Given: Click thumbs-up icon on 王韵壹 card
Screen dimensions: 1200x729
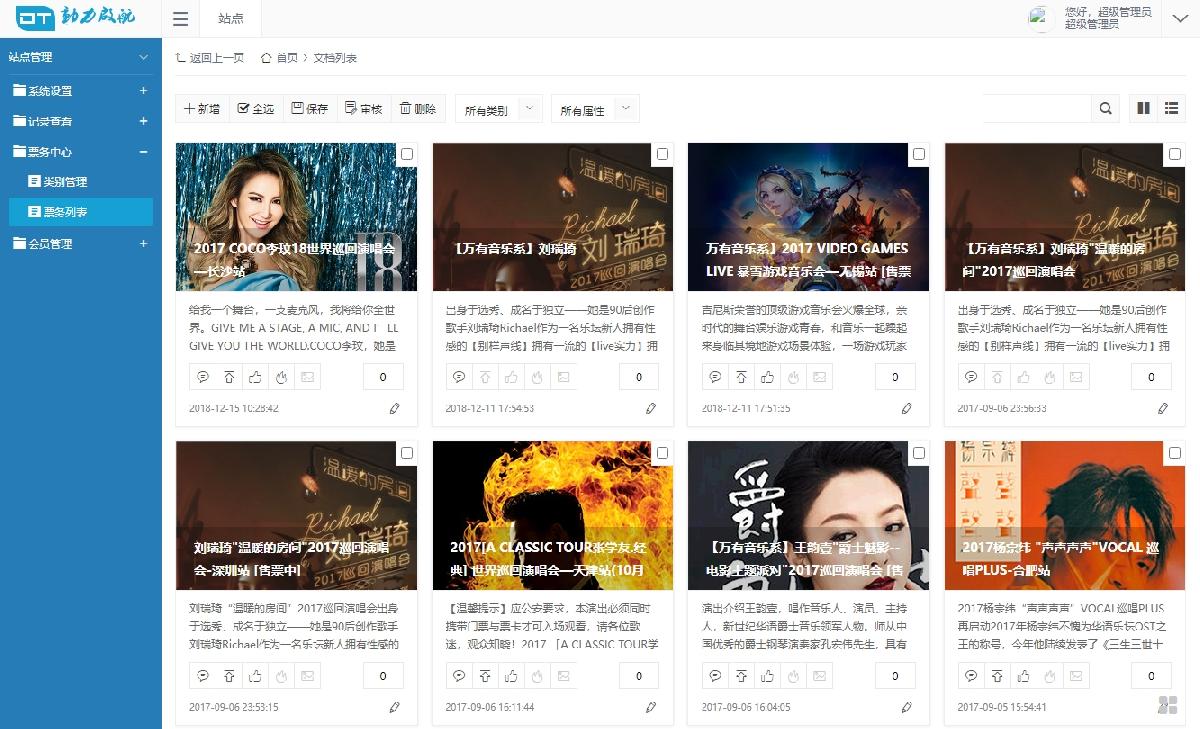Looking at the screenshot, I should tap(767, 676).
